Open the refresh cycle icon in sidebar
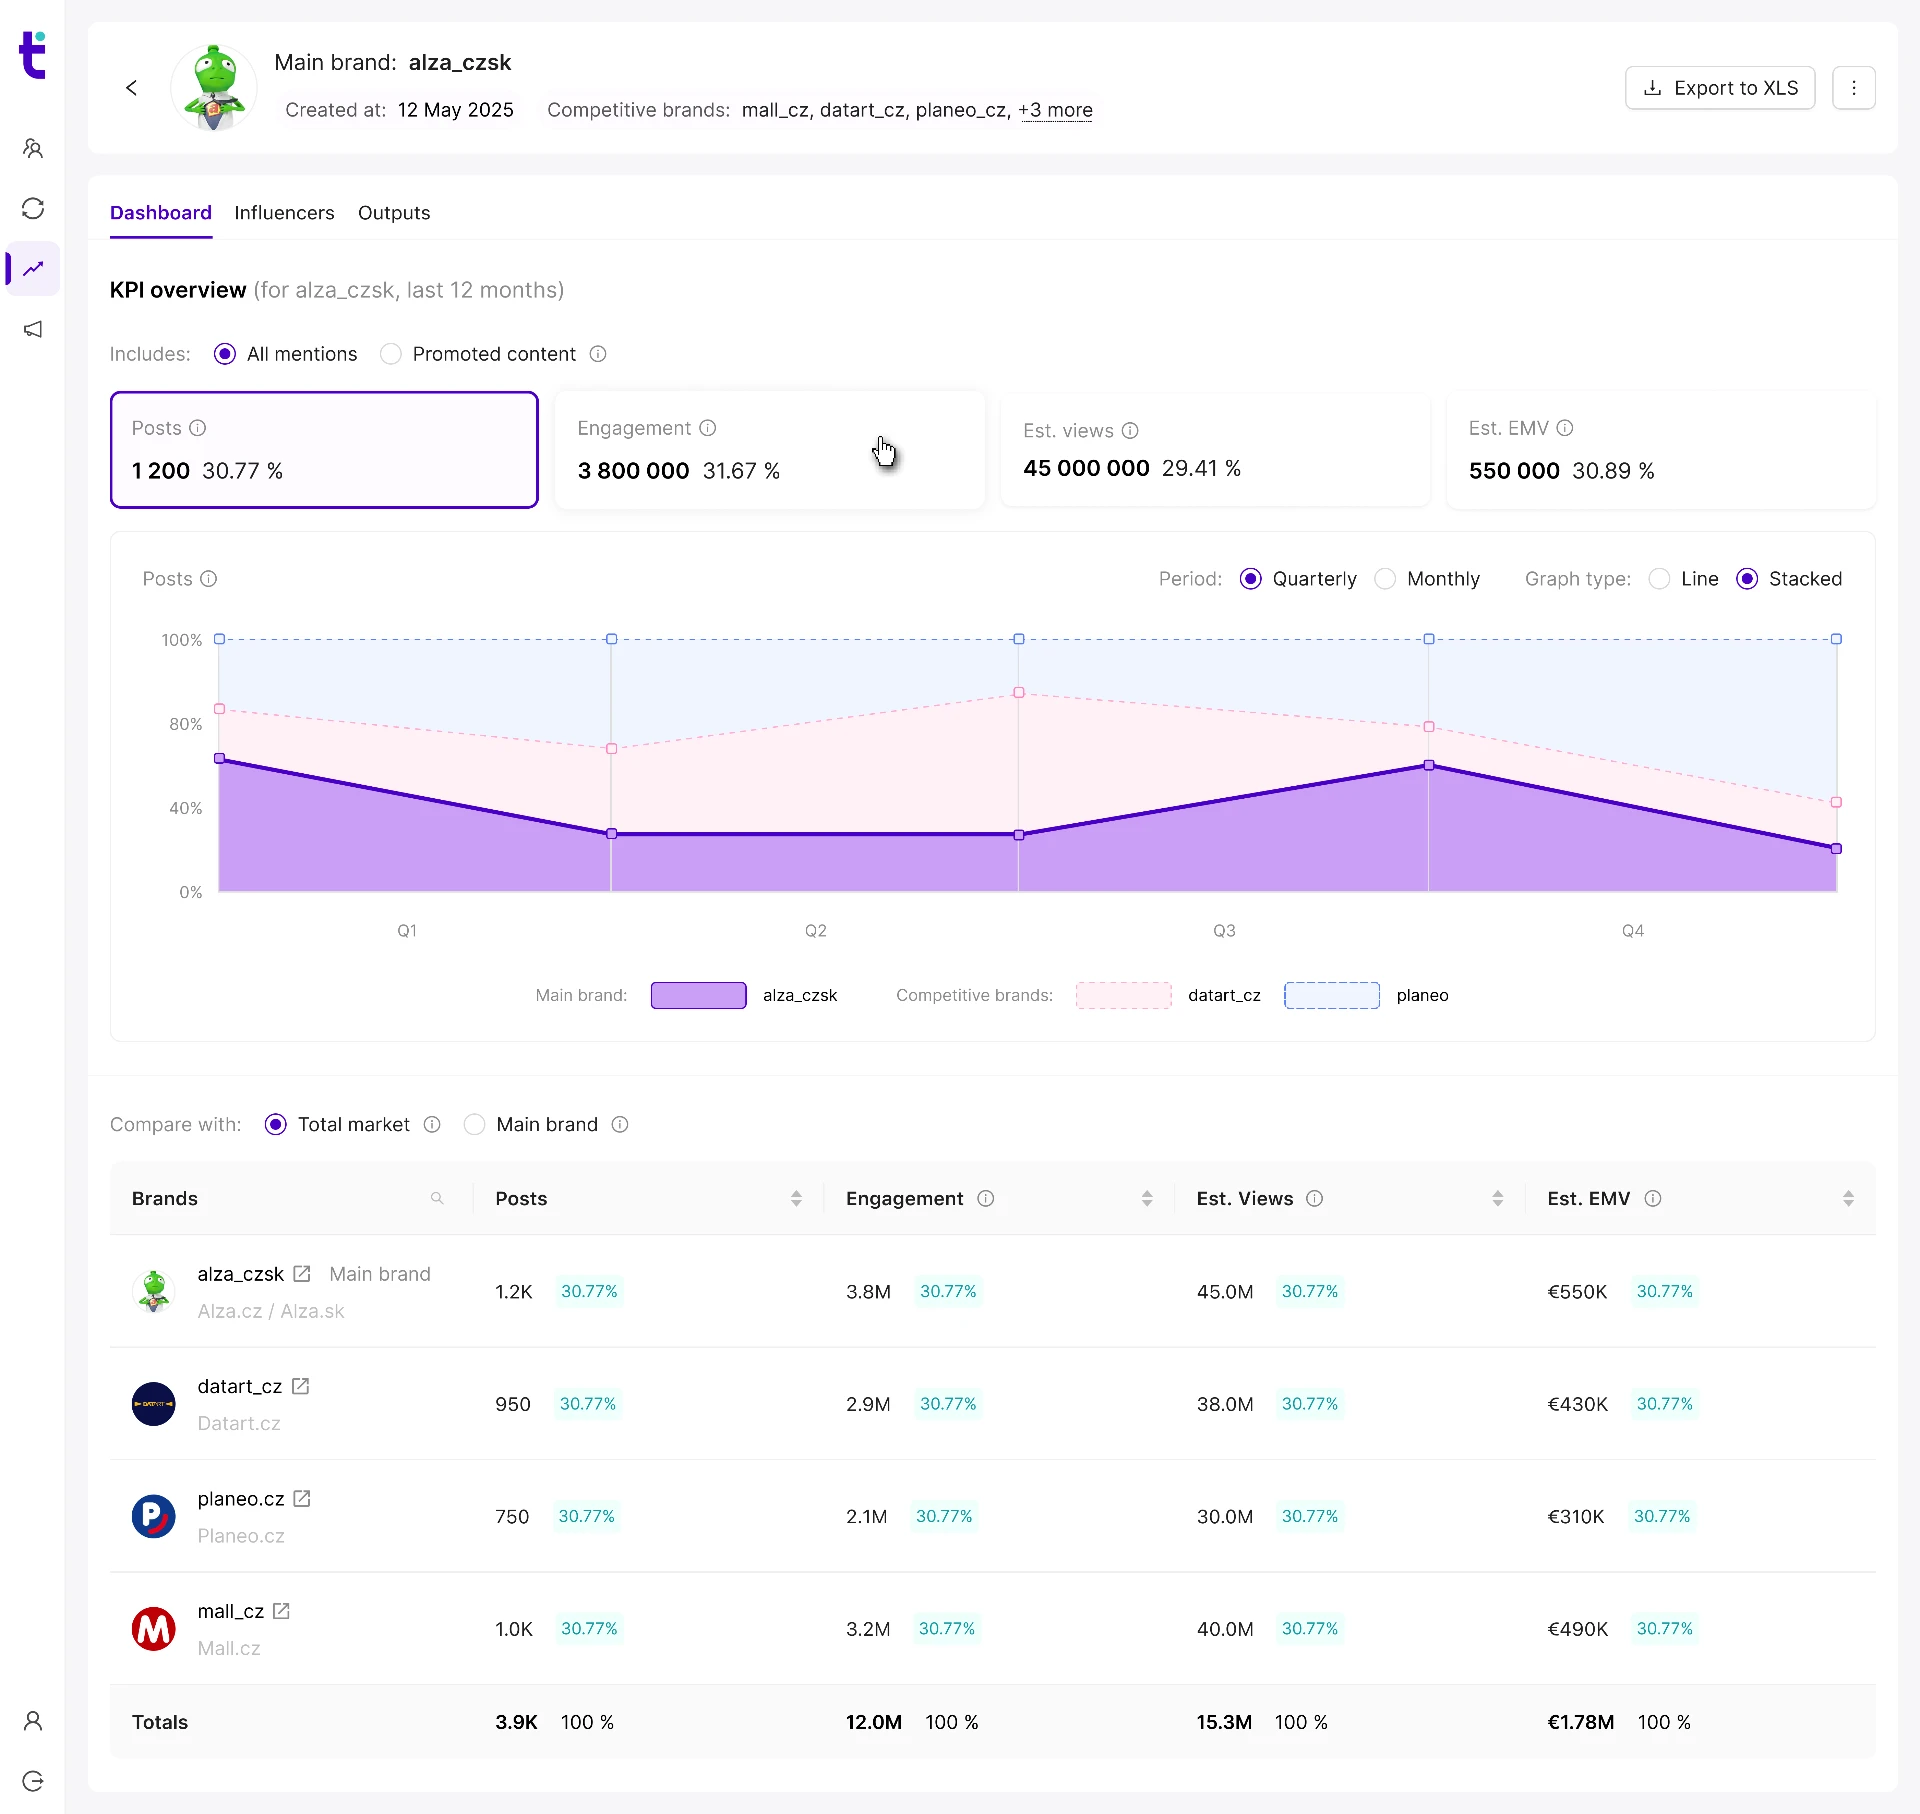The height and width of the screenshot is (1814, 1920). click(33, 208)
